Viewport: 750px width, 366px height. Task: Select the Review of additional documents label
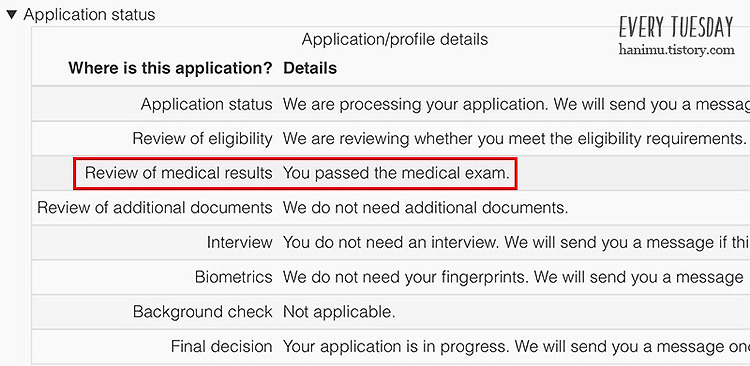click(x=155, y=208)
